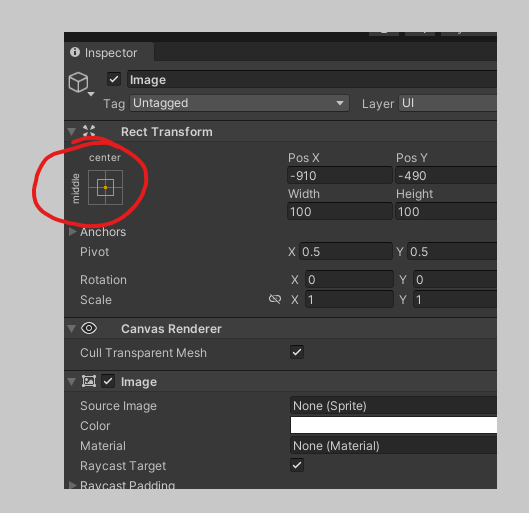The width and height of the screenshot is (529, 513).
Task: Open the Tag dropdown showing Untagged
Action: point(239,103)
